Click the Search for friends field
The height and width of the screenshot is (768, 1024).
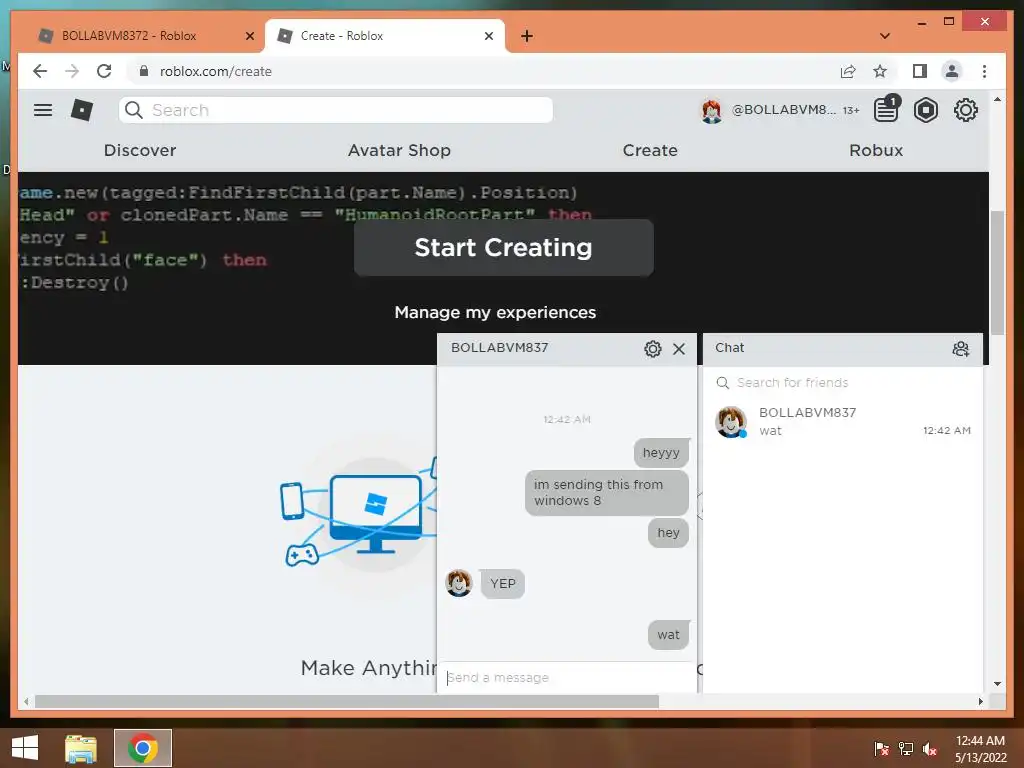click(842, 383)
